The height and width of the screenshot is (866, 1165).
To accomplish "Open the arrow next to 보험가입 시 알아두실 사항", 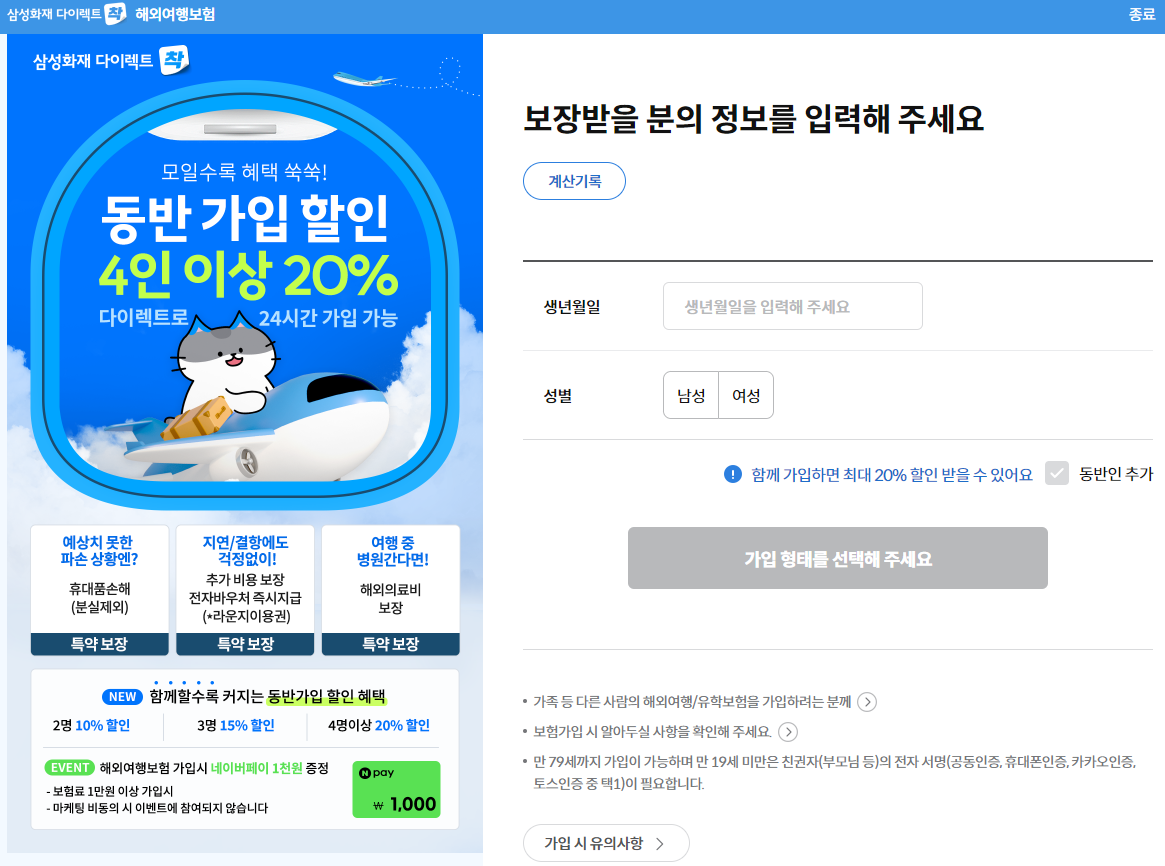I will click(788, 732).
